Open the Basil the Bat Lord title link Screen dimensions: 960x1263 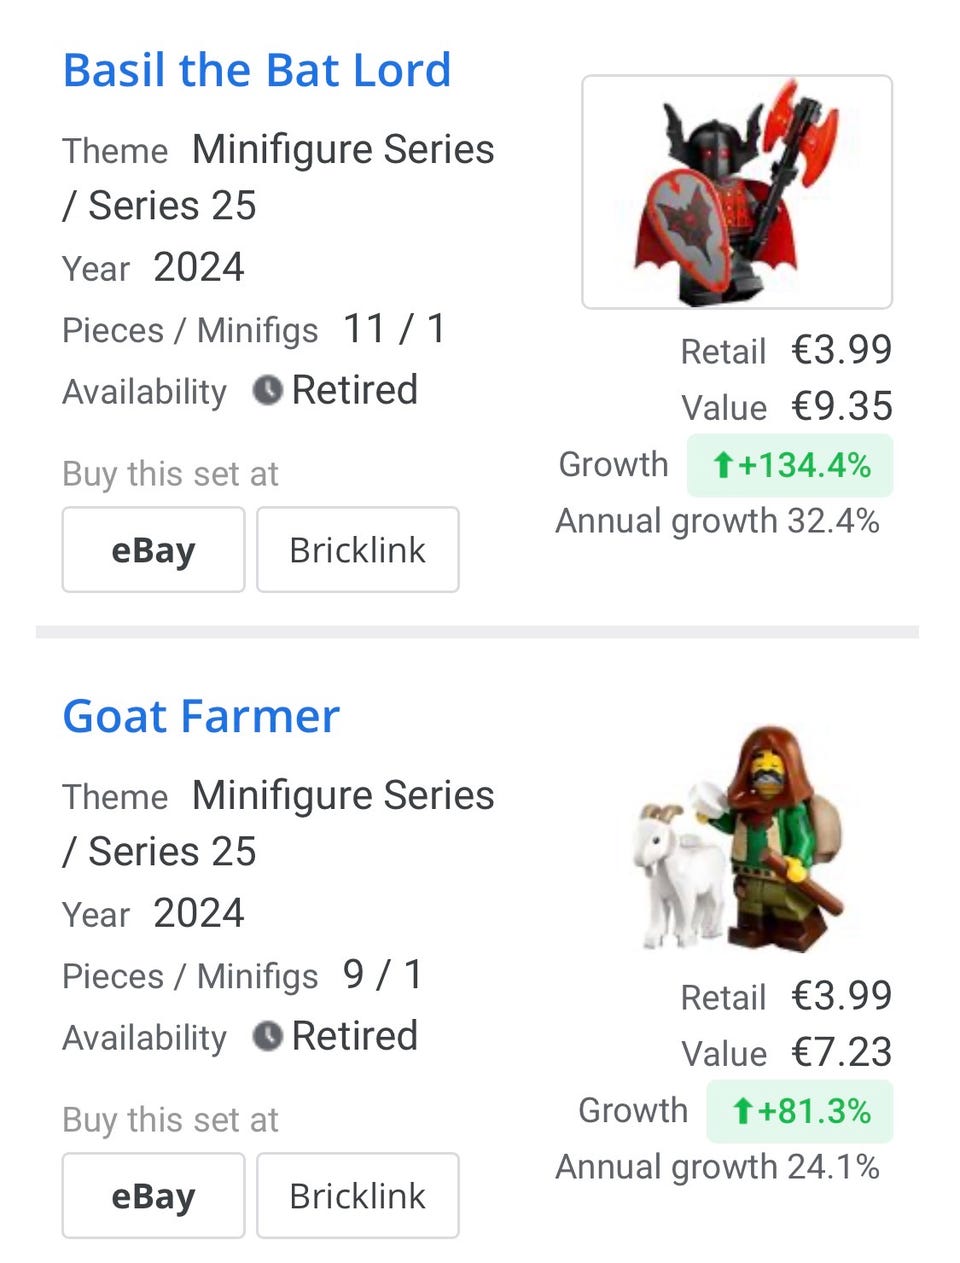click(257, 71)
